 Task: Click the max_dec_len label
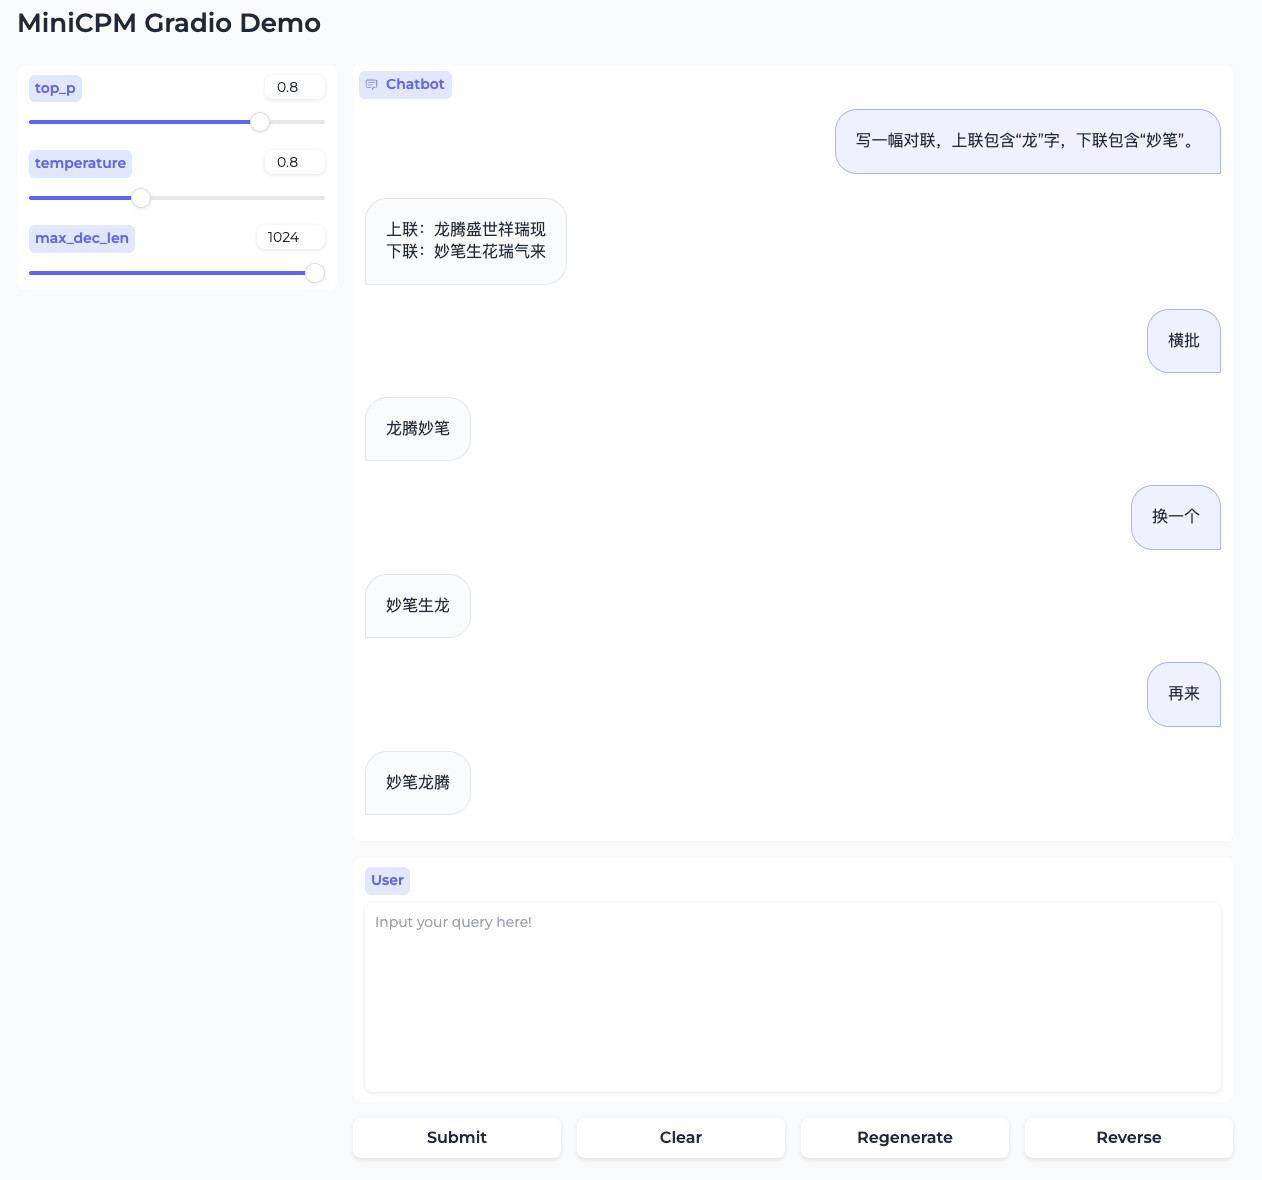[82, 238]
